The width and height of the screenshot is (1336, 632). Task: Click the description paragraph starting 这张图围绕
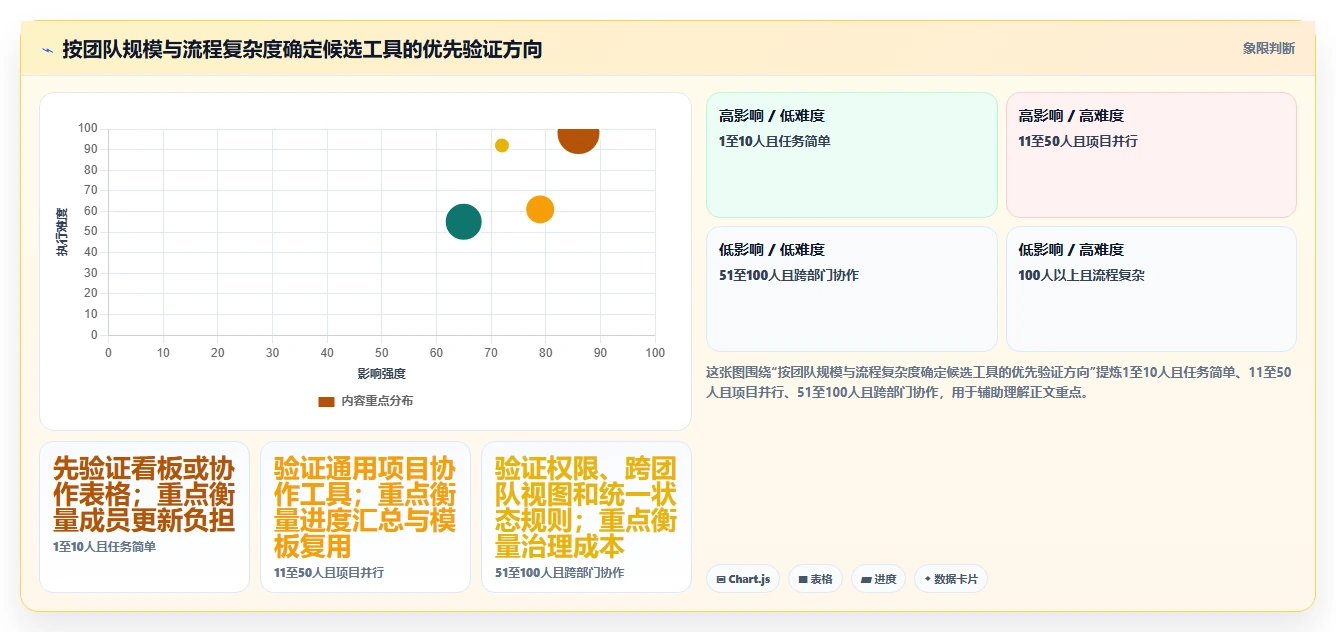pos(1001,382)
